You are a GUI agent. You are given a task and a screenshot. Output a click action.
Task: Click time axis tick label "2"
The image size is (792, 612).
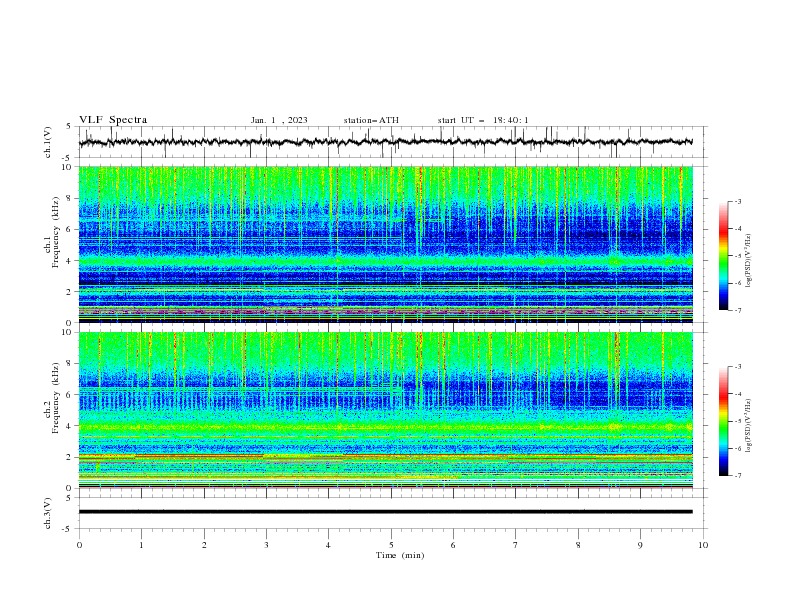(204, 545)
